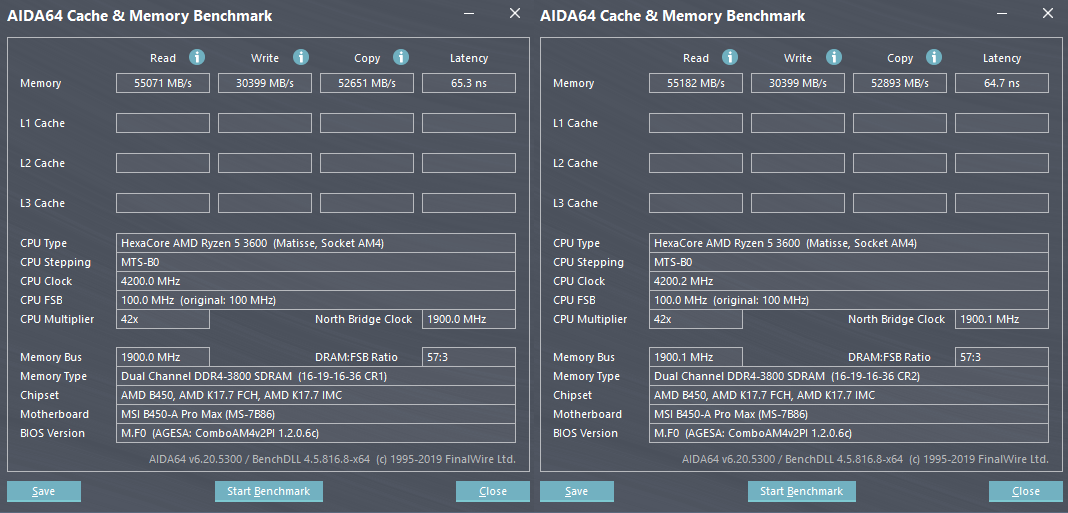
Task: Click the Read info icon in left window
Action: pos(198,58)
